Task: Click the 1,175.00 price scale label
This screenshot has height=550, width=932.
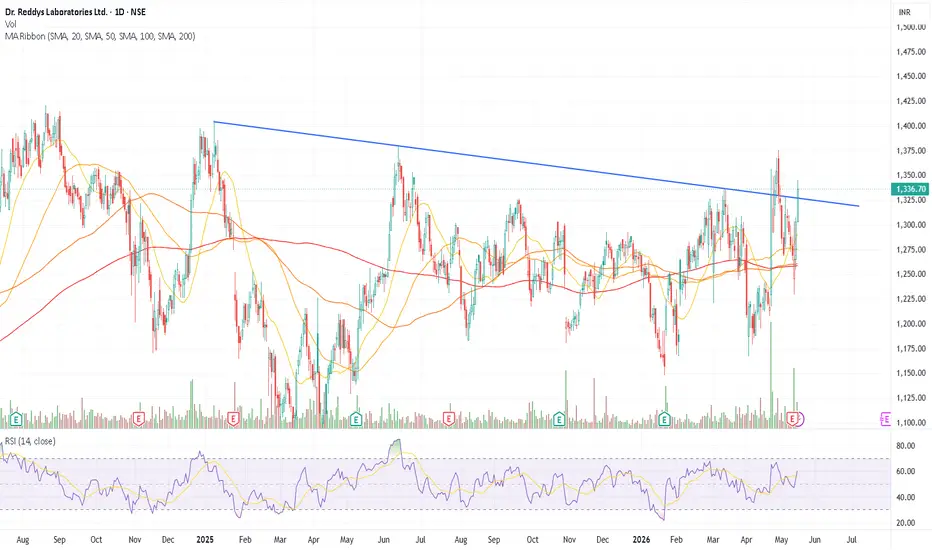Action: (x=911, y=348)
